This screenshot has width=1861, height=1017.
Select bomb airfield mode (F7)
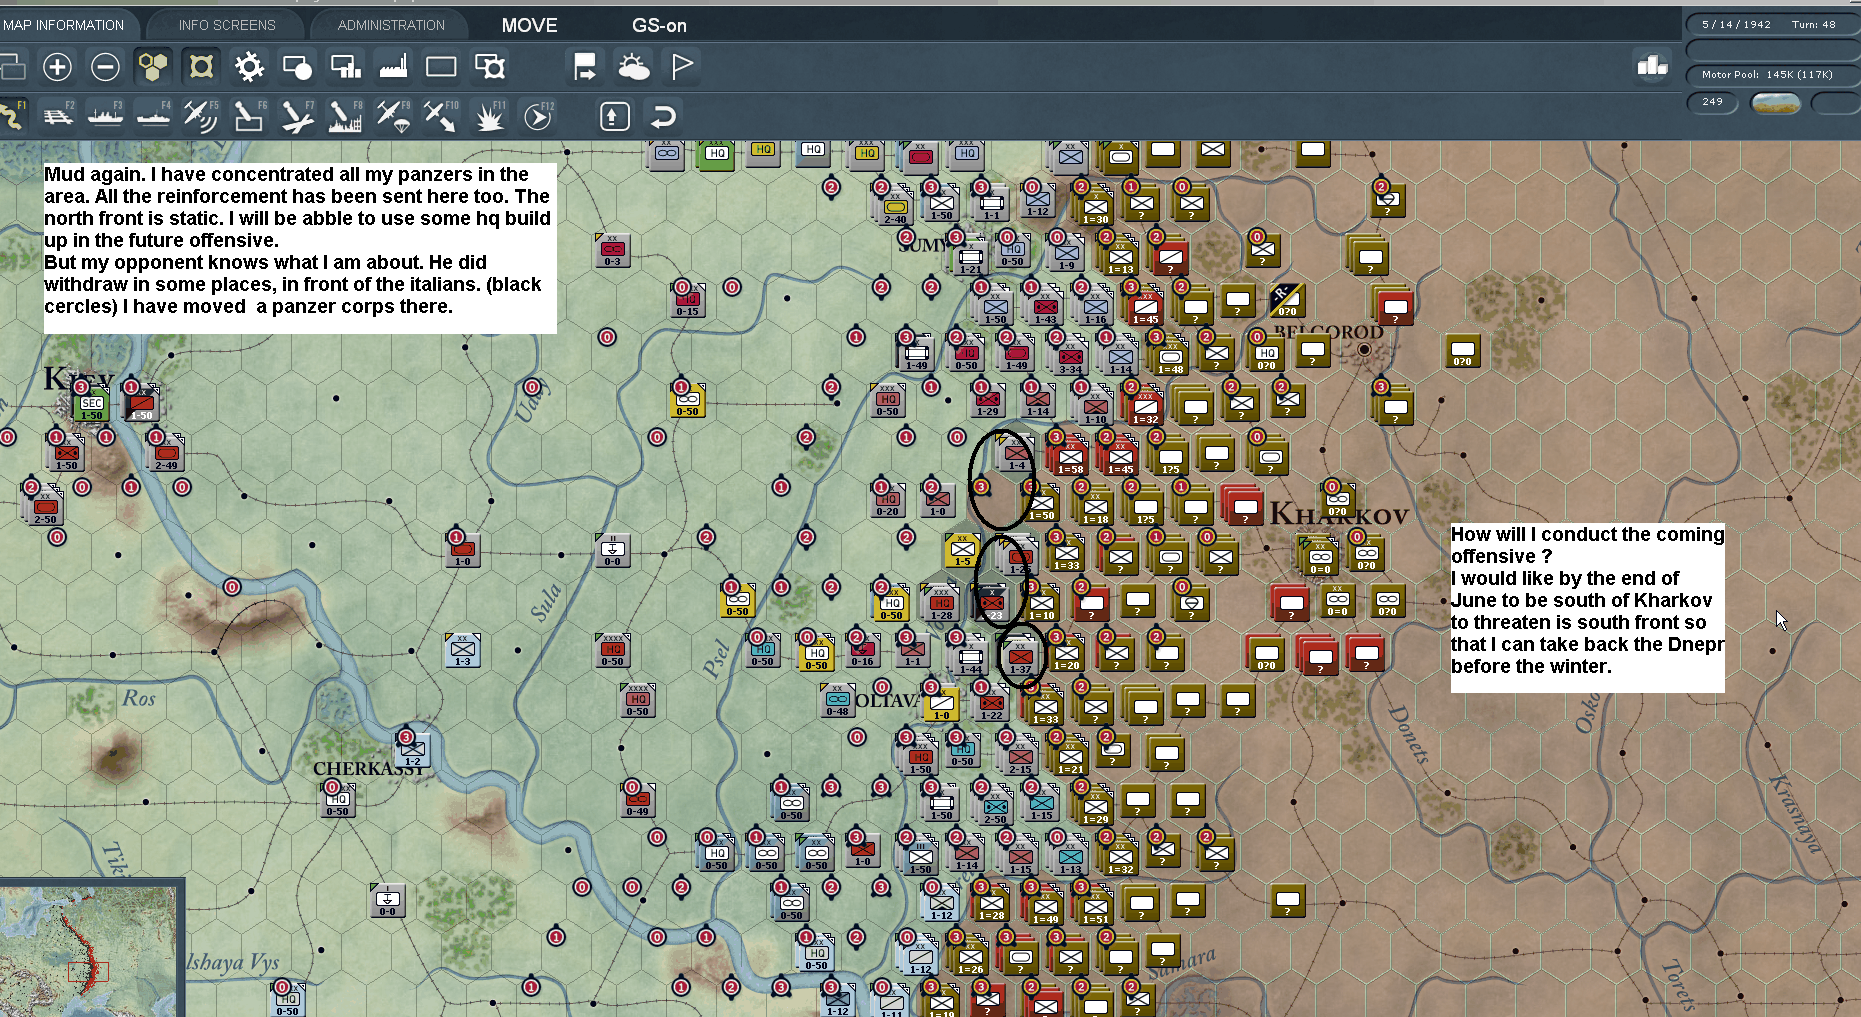(x=297, y=117)
